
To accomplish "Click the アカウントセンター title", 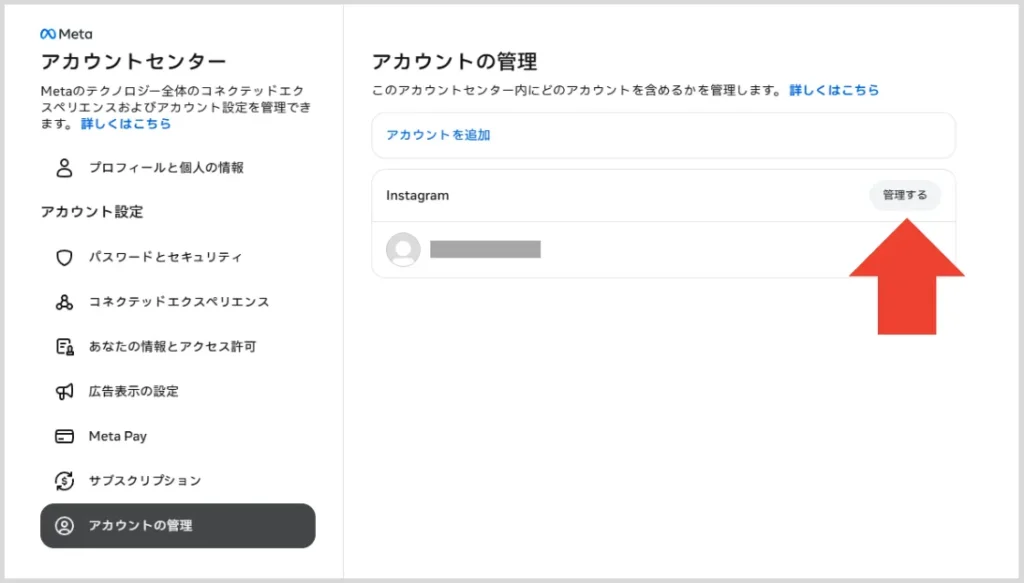I will (133, 61).
